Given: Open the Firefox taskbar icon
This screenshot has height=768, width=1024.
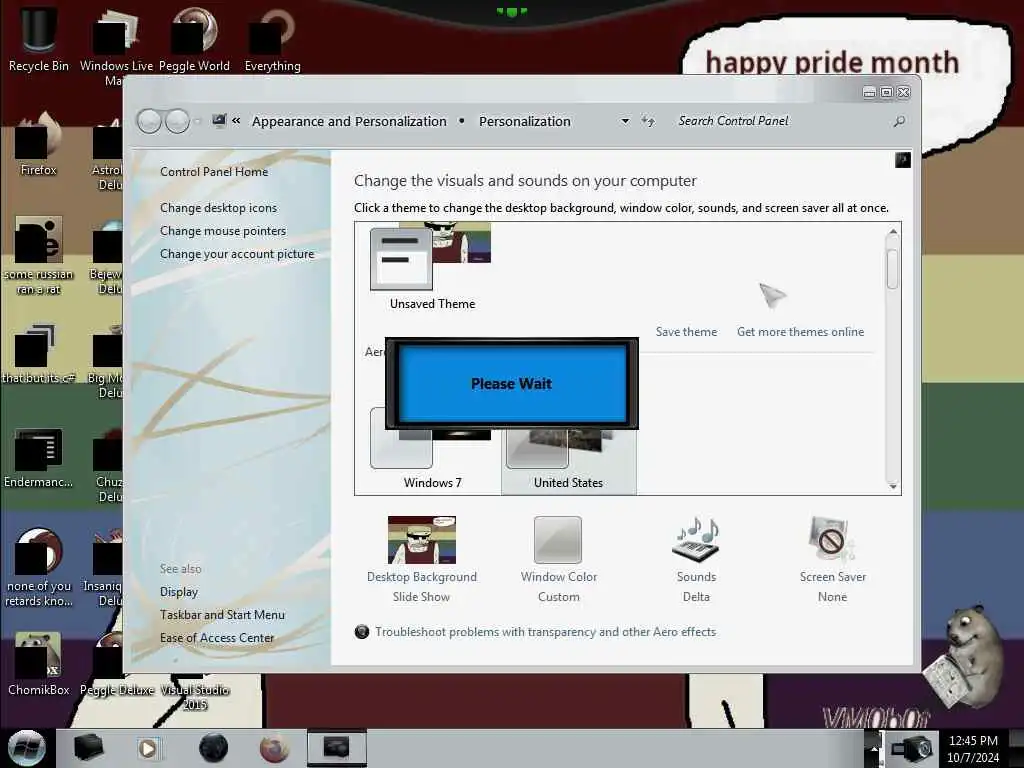Looking at the screenshot, I should coord(274,748).
